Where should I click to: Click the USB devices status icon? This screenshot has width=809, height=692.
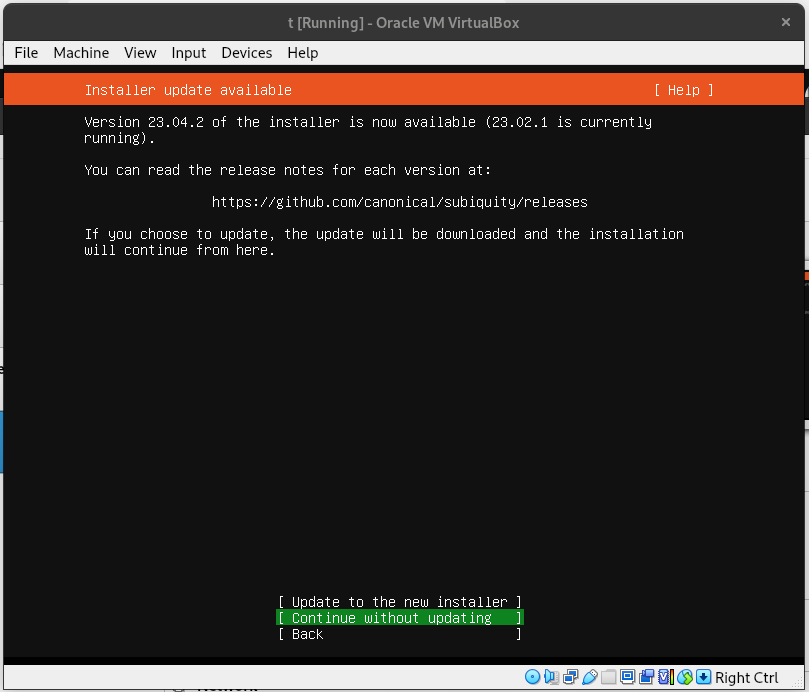(x=589, y=678)
